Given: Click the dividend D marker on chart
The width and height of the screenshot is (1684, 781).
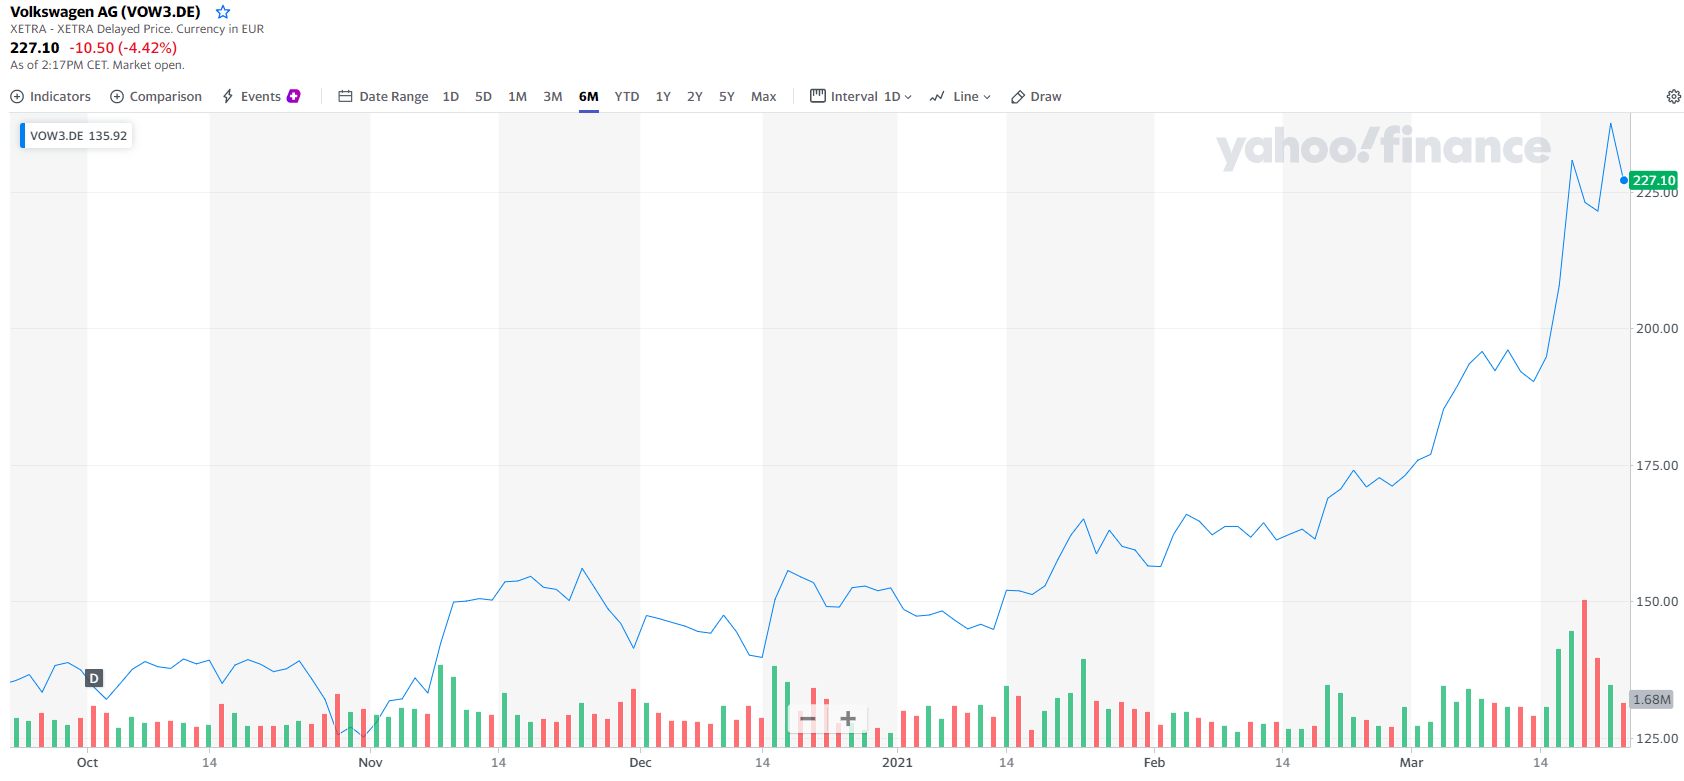Looking at the screenshot, I should (x=94, y=678).
